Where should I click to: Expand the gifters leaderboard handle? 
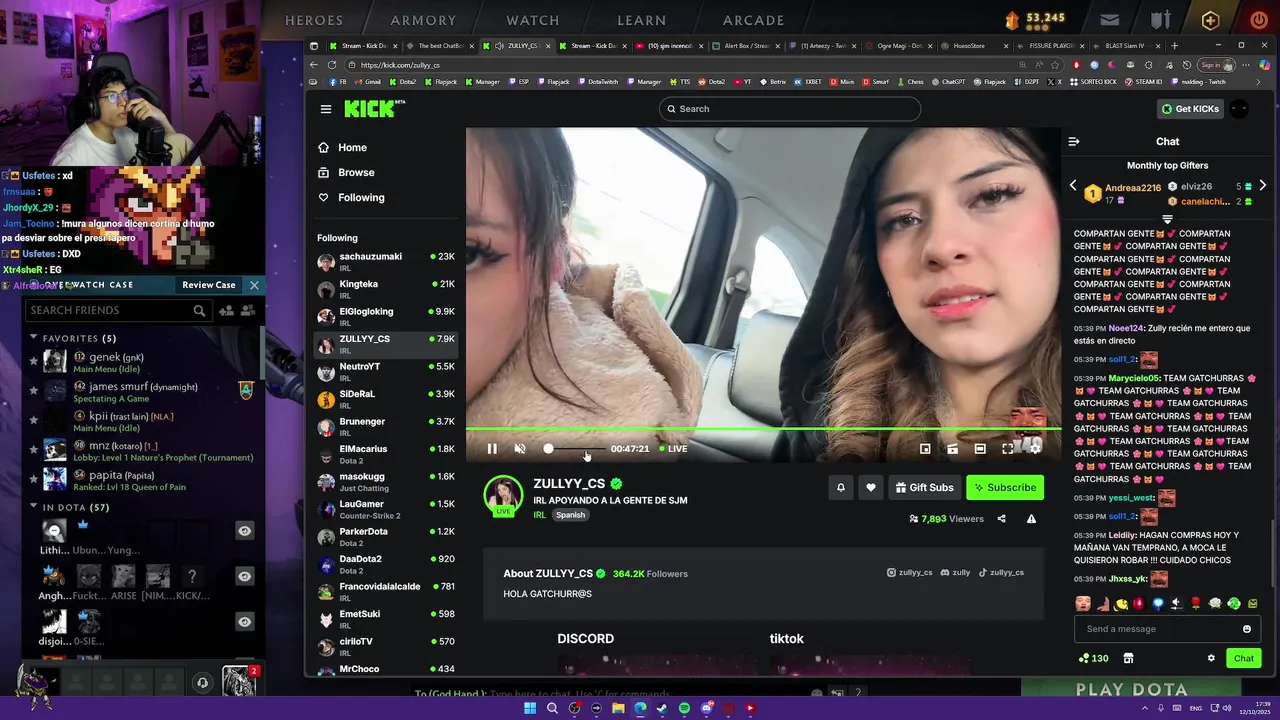[1167, 218]
